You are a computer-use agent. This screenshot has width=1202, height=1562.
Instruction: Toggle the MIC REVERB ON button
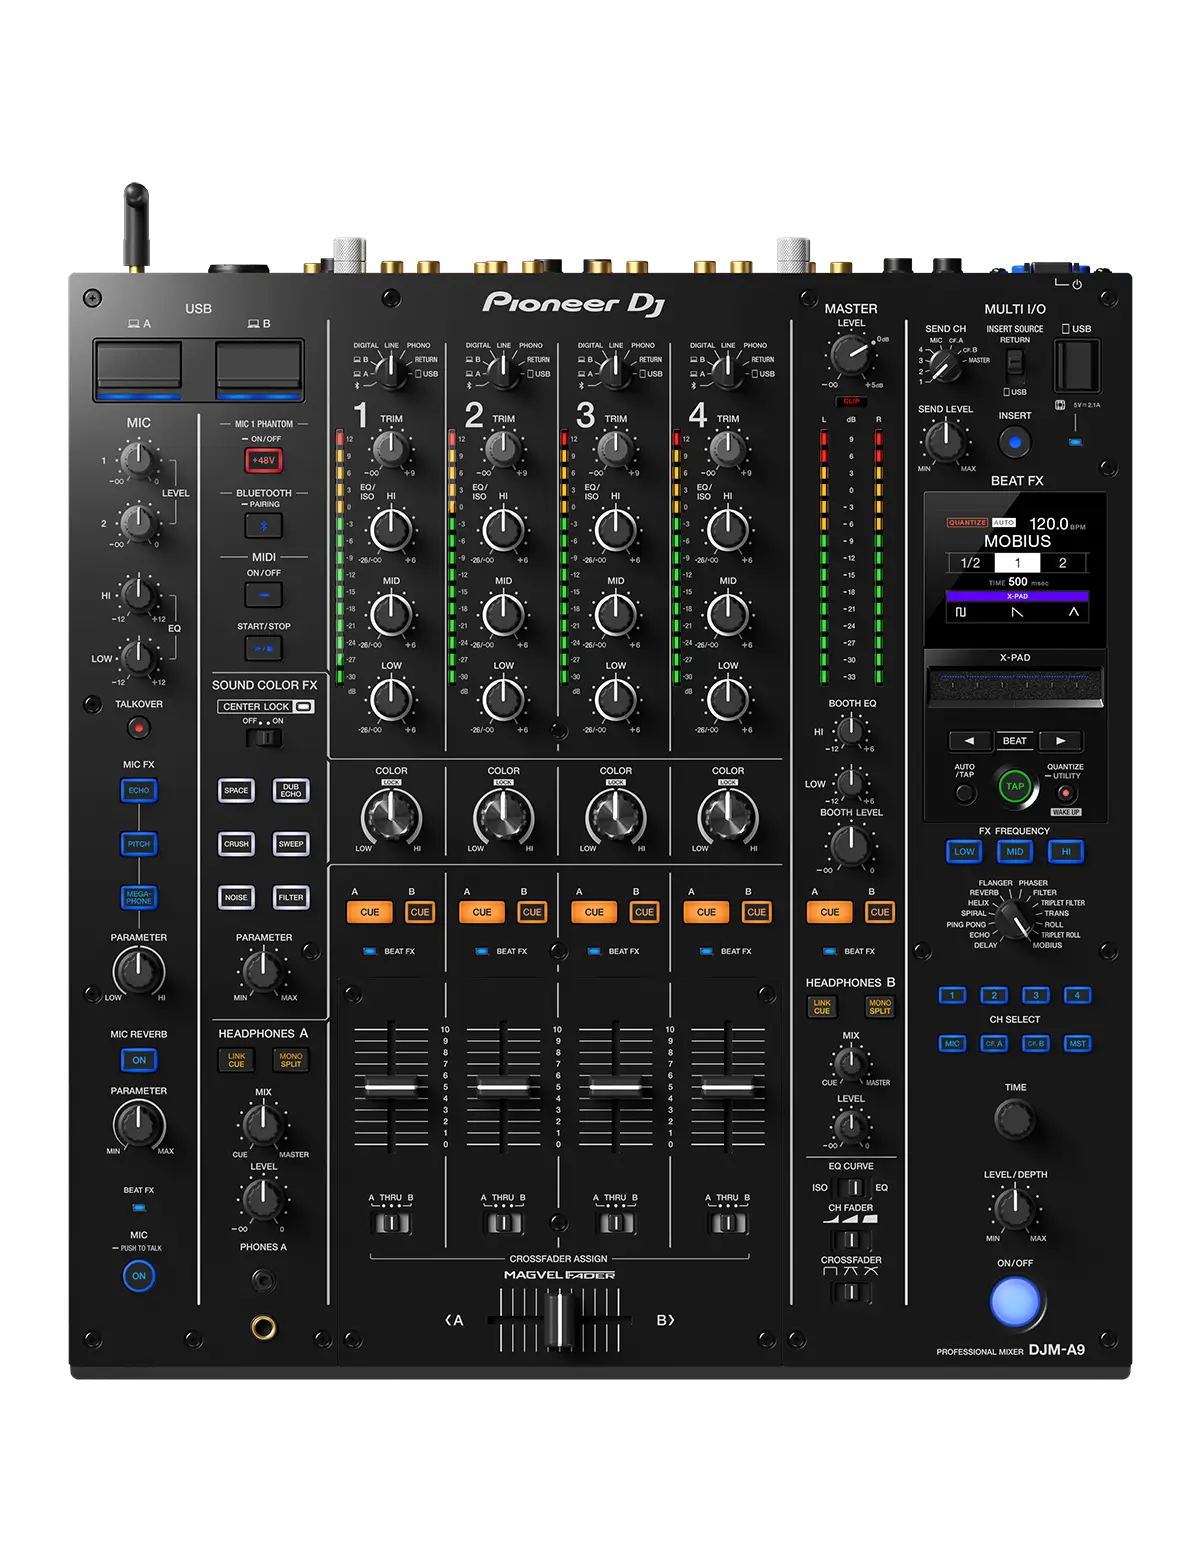139,1060
